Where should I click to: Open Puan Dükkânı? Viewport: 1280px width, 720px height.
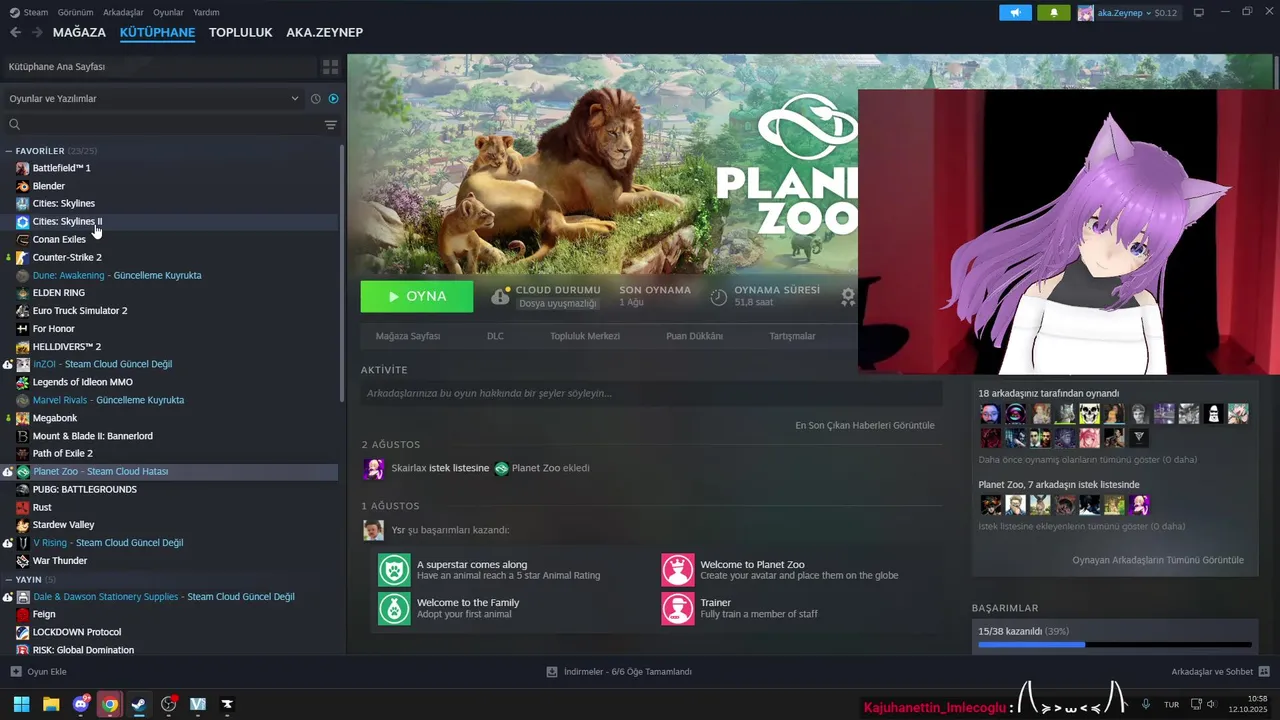point(694,336)
